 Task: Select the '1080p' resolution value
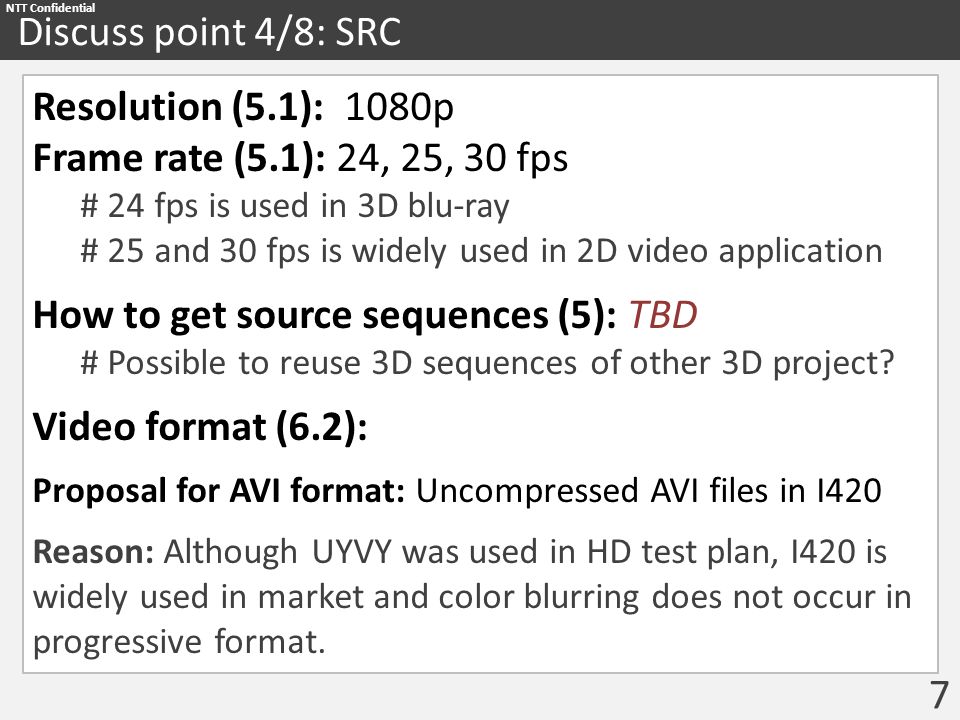(399, 107)
